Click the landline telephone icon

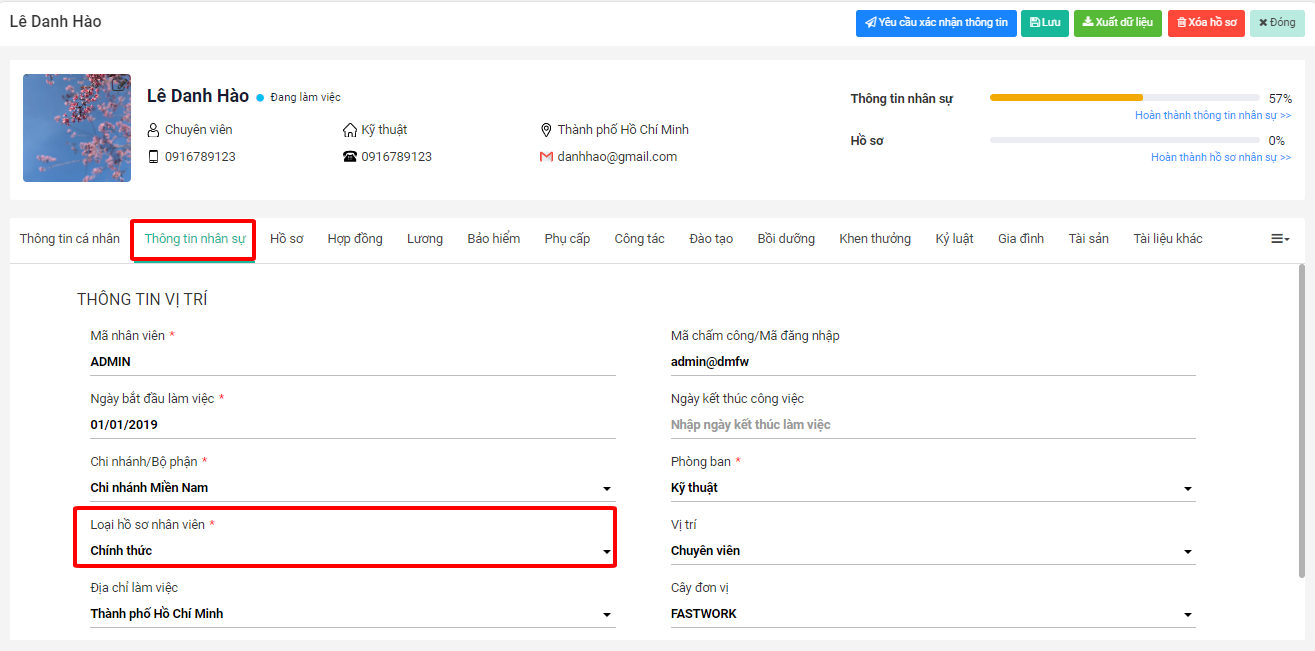point(350,157)
